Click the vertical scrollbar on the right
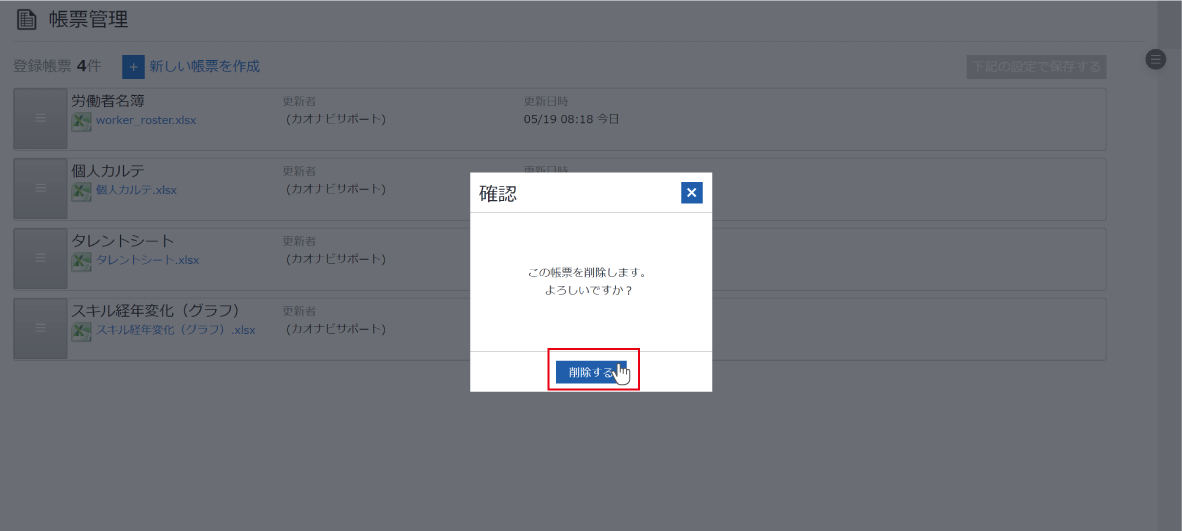1182x531 pixels. (x=1169, y=265)
